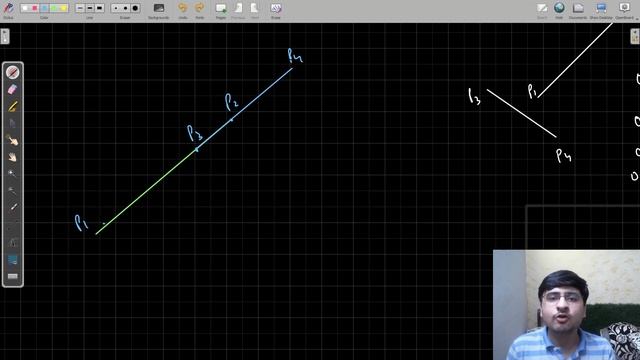The image size is (640, 360).
Task: Select the Scroll page hand tool
Action: 13,157
